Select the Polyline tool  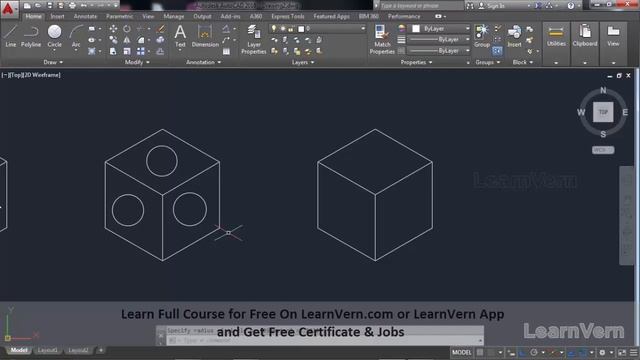tap(31, 36)
